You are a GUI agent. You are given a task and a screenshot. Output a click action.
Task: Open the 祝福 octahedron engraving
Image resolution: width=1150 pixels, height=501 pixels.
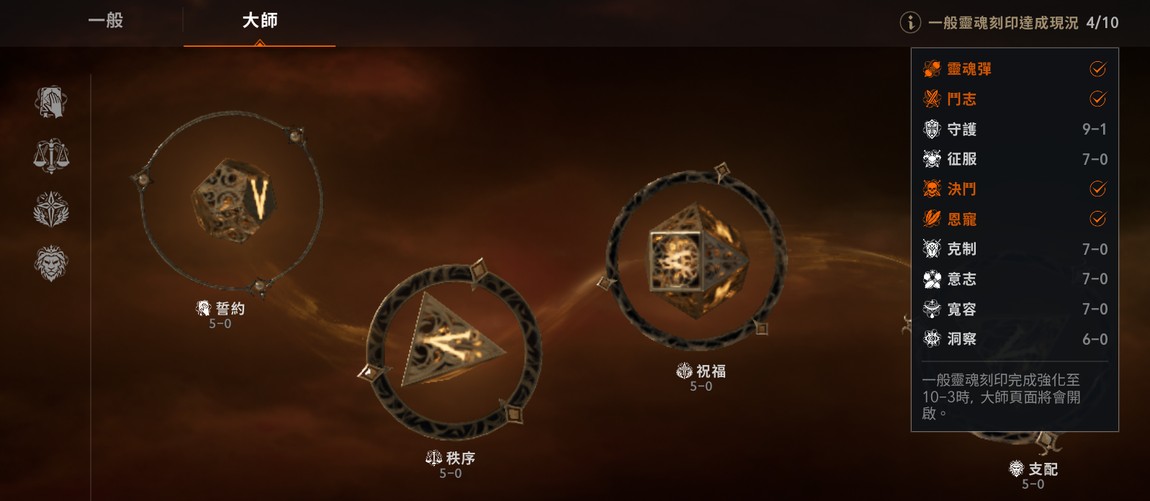[697, 258]
